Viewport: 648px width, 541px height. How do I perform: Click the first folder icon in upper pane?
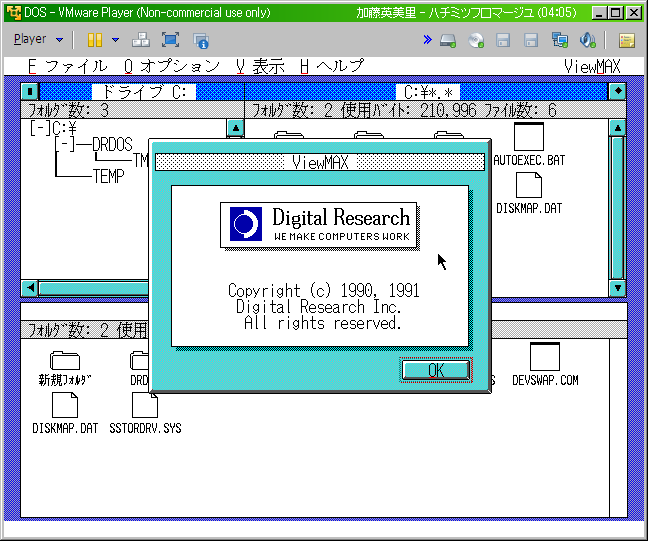pos(289,135)
